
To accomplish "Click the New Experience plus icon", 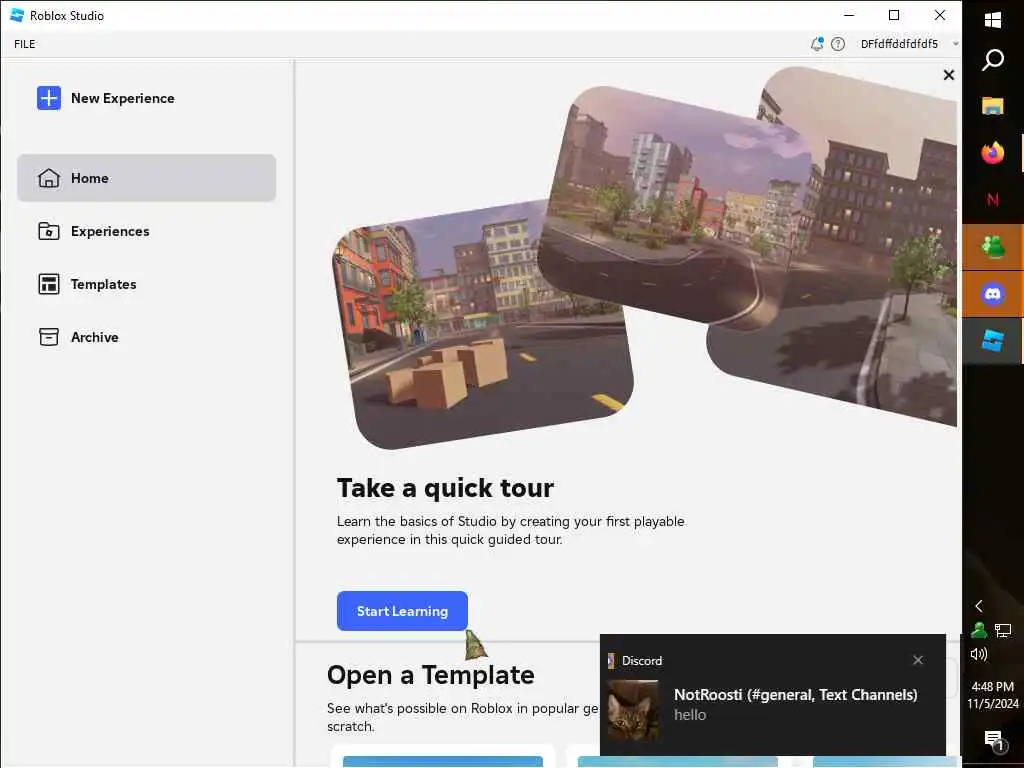I will [49, 98].
